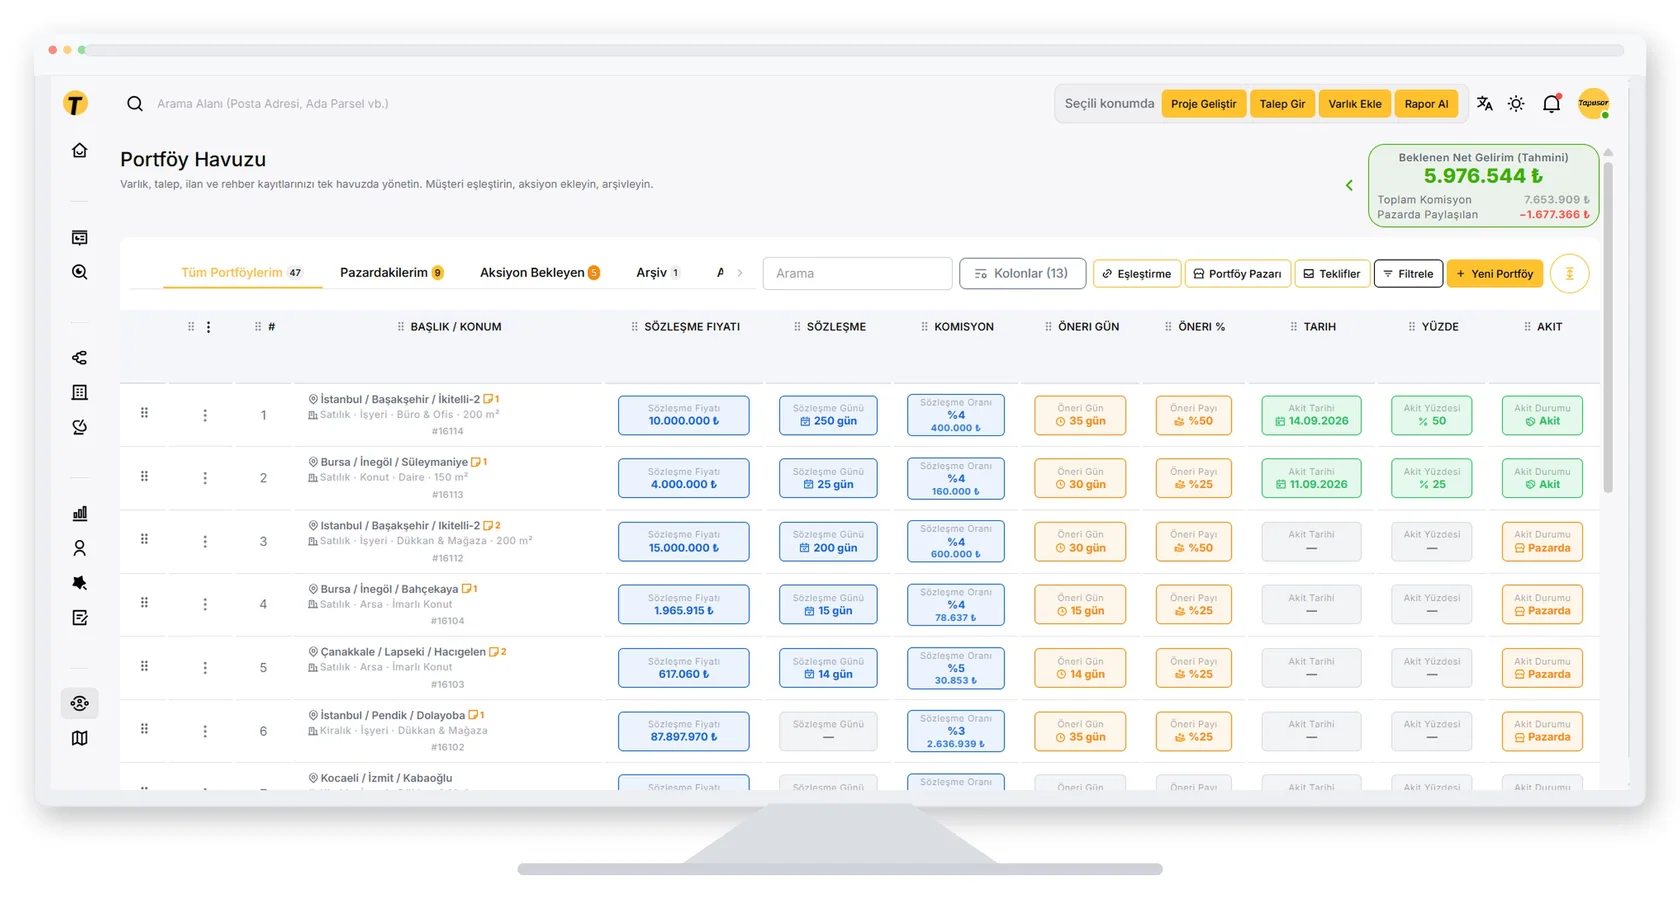Image resolution: width=1680 pixels, height=914 pixels.
Task: Open three-dot menu for row 4
Action: pyautogui.click(x=205, y=604)
